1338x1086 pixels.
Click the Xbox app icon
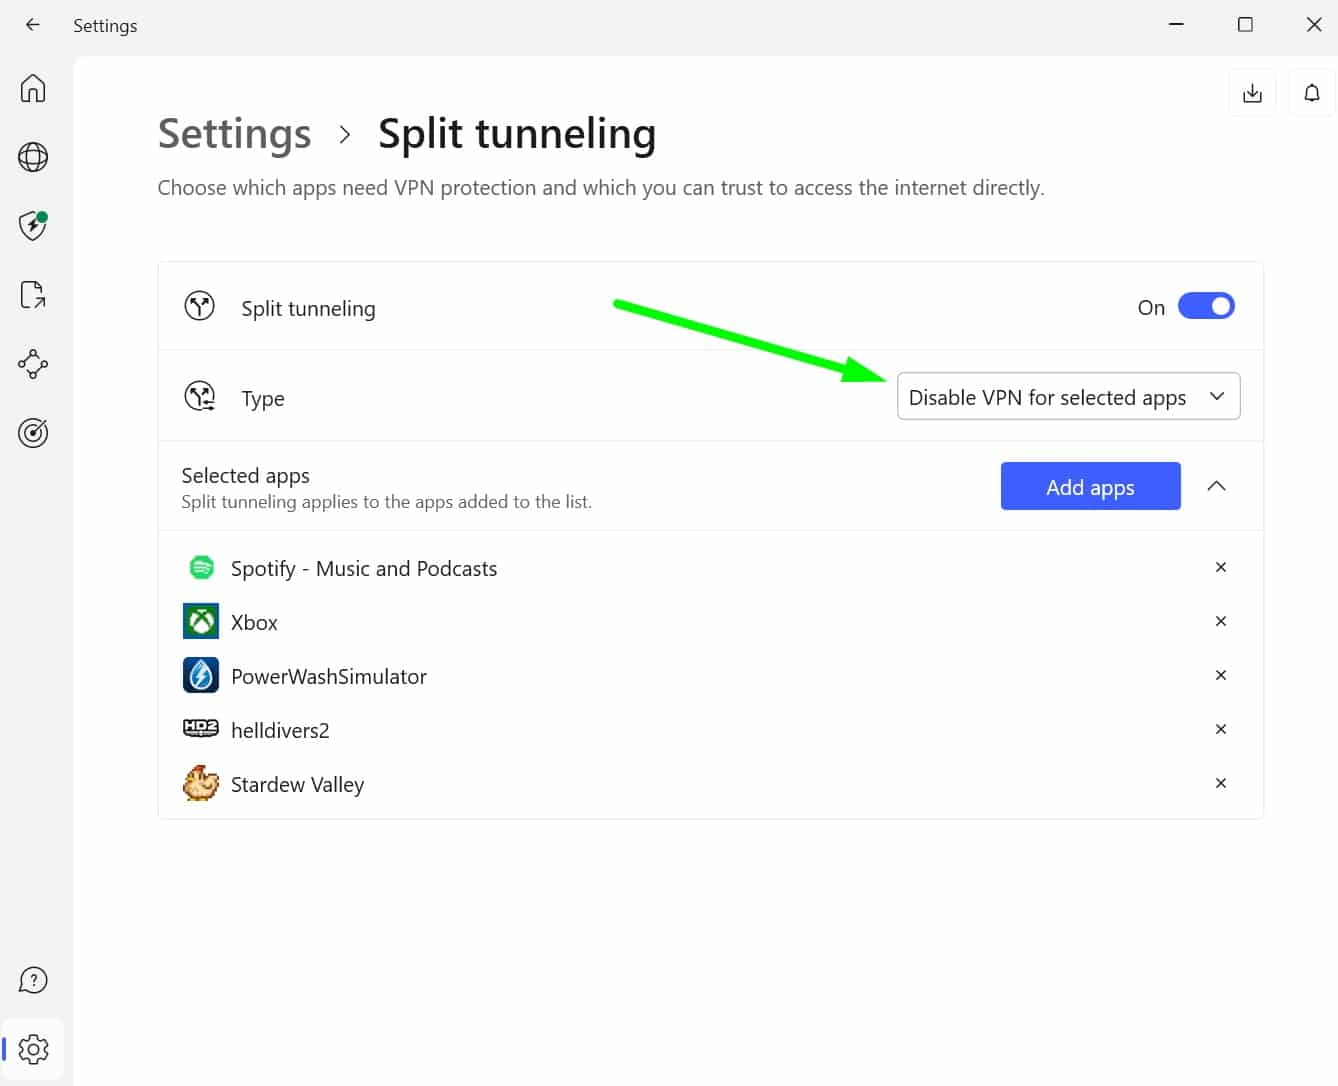201,622
